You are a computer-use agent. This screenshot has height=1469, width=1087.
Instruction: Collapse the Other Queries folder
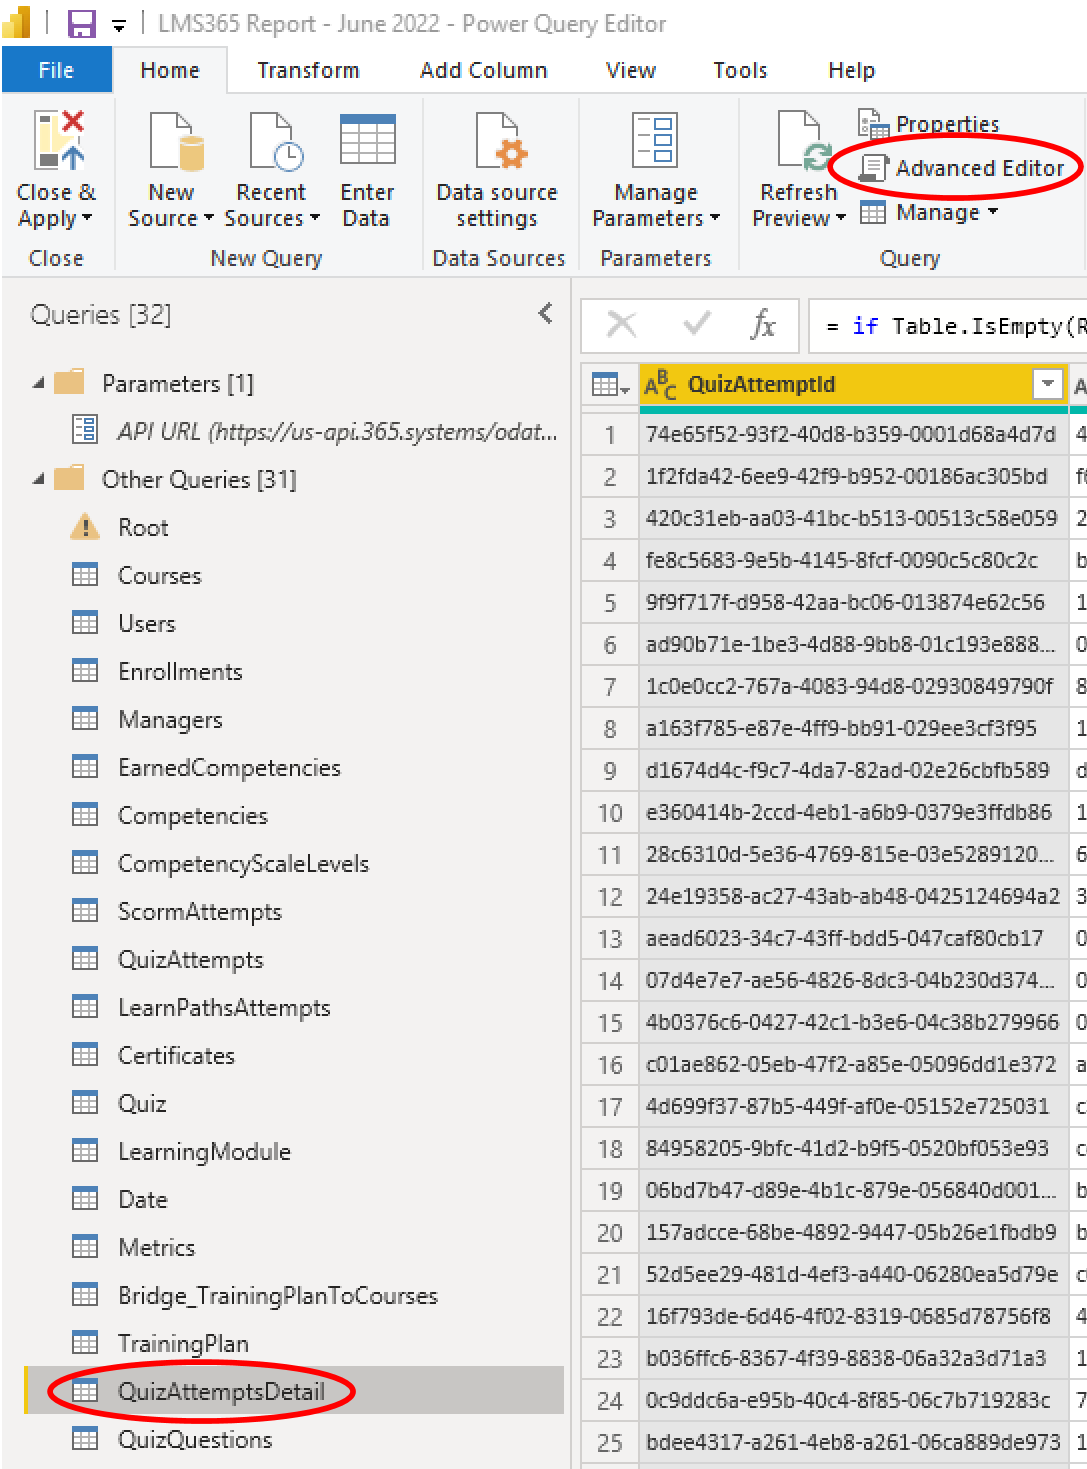[39, 480]
